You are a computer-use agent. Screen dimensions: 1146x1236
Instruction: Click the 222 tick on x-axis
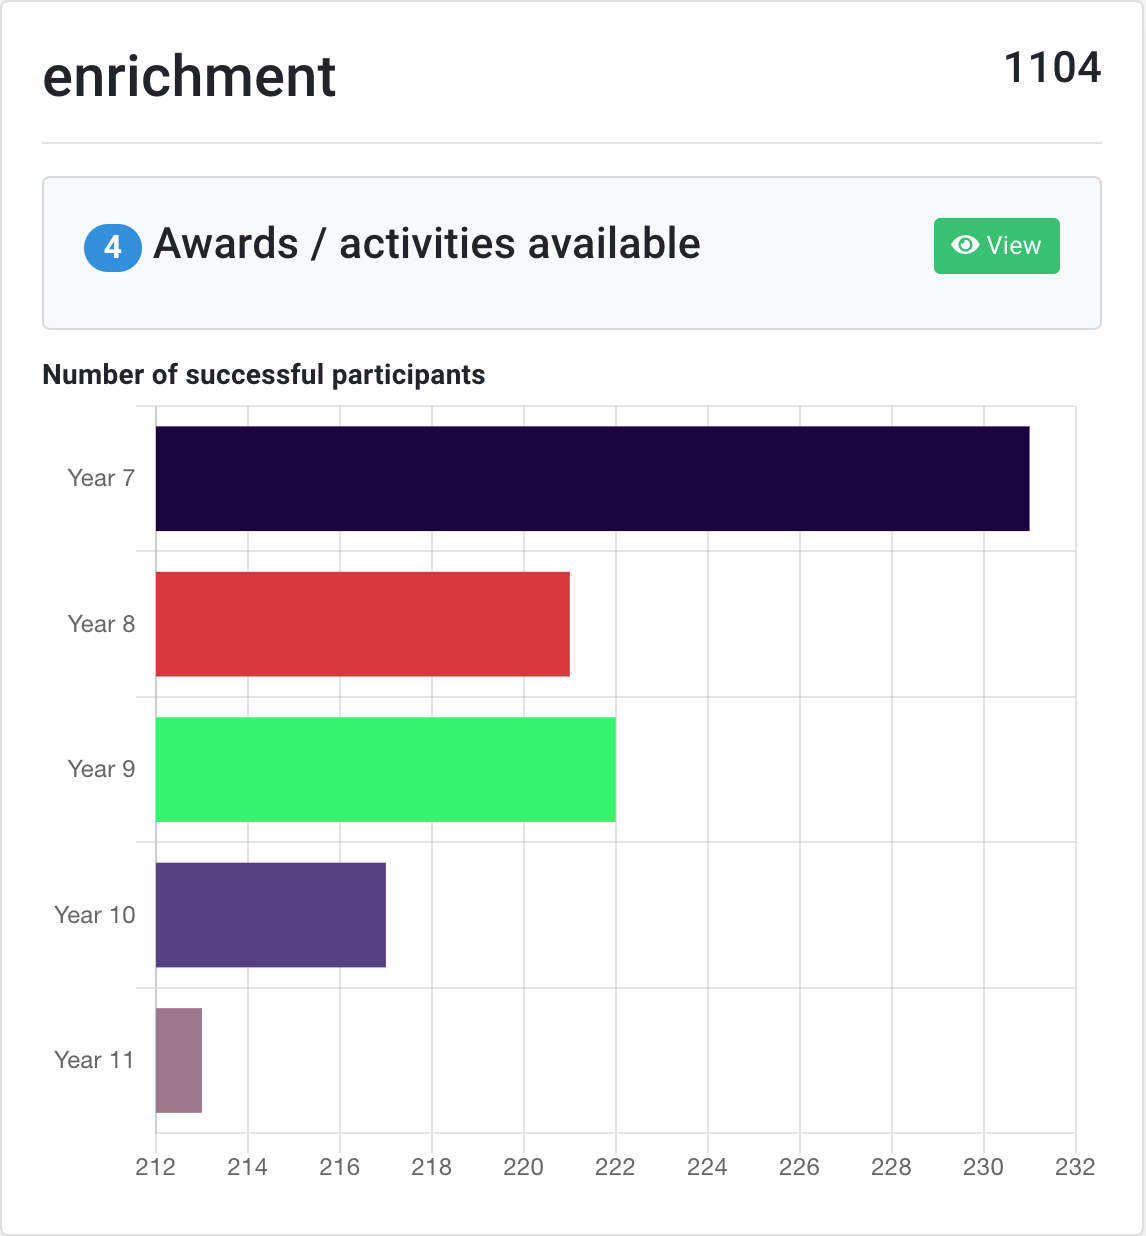coord(616,1167)
